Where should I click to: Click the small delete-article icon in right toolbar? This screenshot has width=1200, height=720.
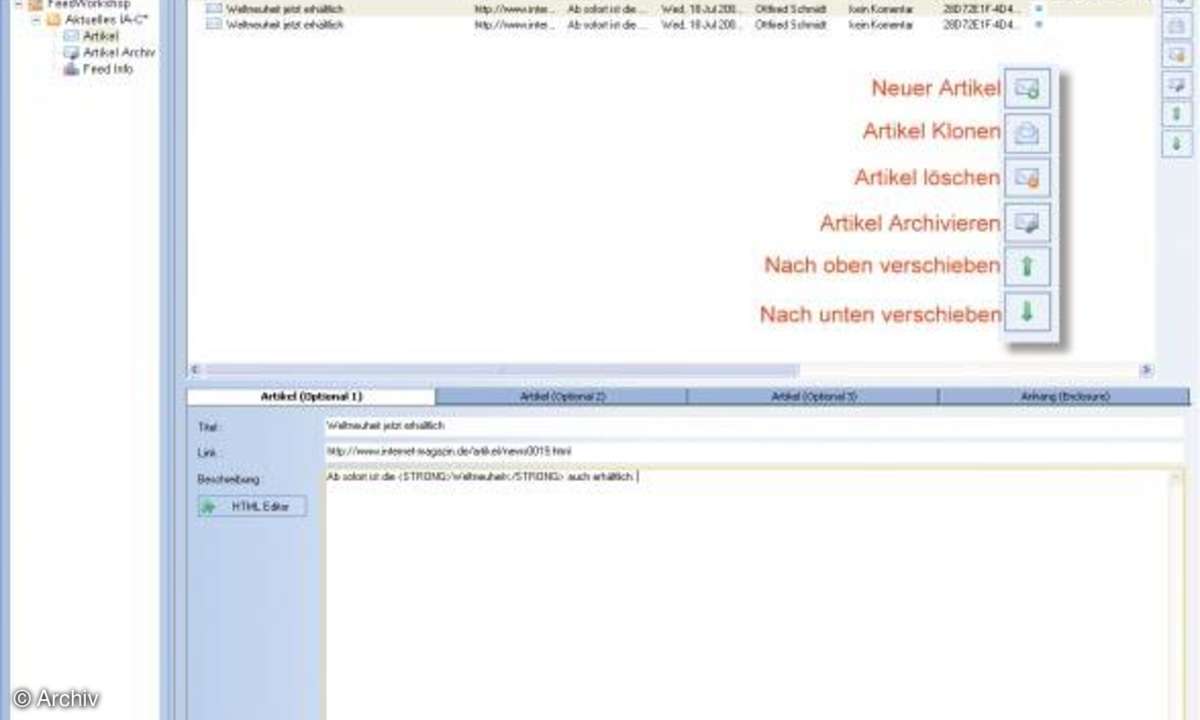[x=1176, y=55]
